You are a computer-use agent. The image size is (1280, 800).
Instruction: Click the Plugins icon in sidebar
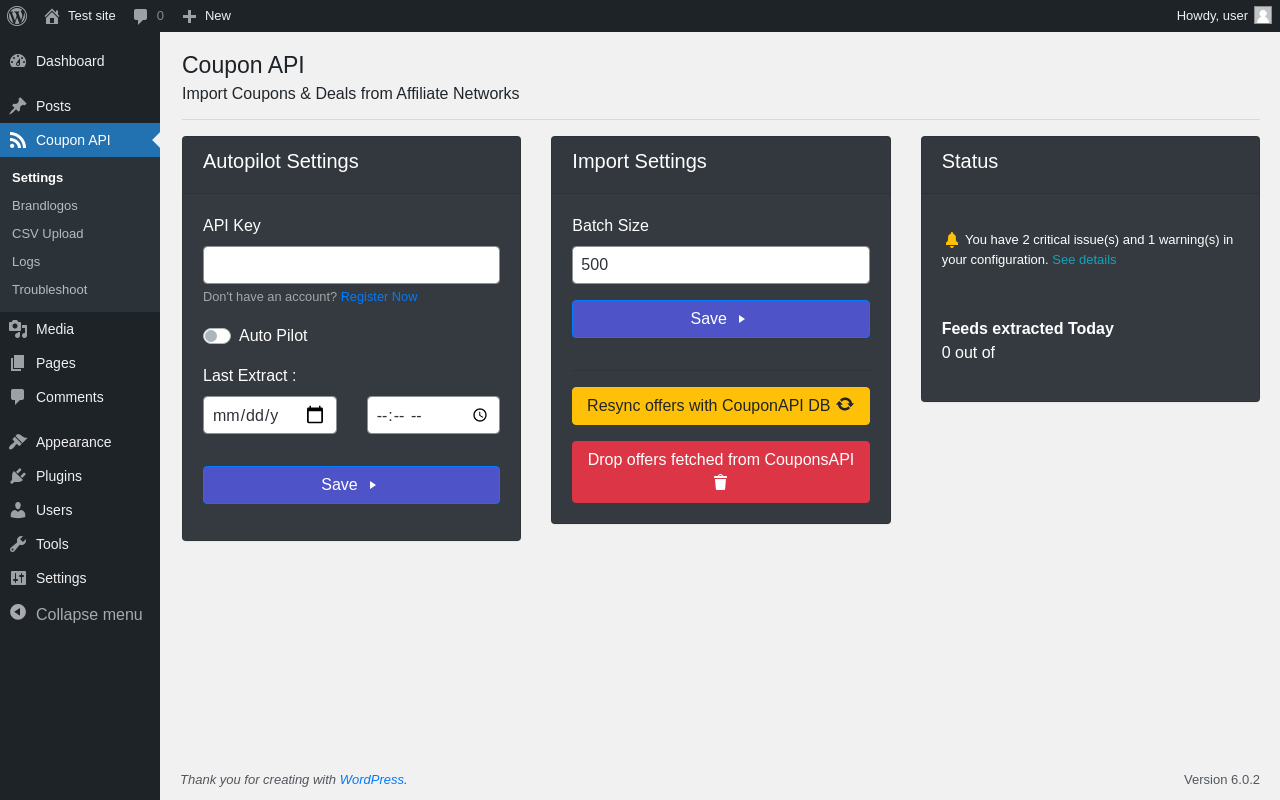click(18, 476)
